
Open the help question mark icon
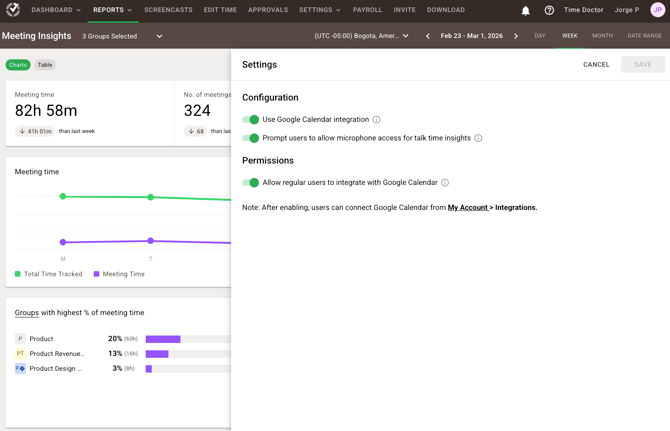tap(549, 11)
